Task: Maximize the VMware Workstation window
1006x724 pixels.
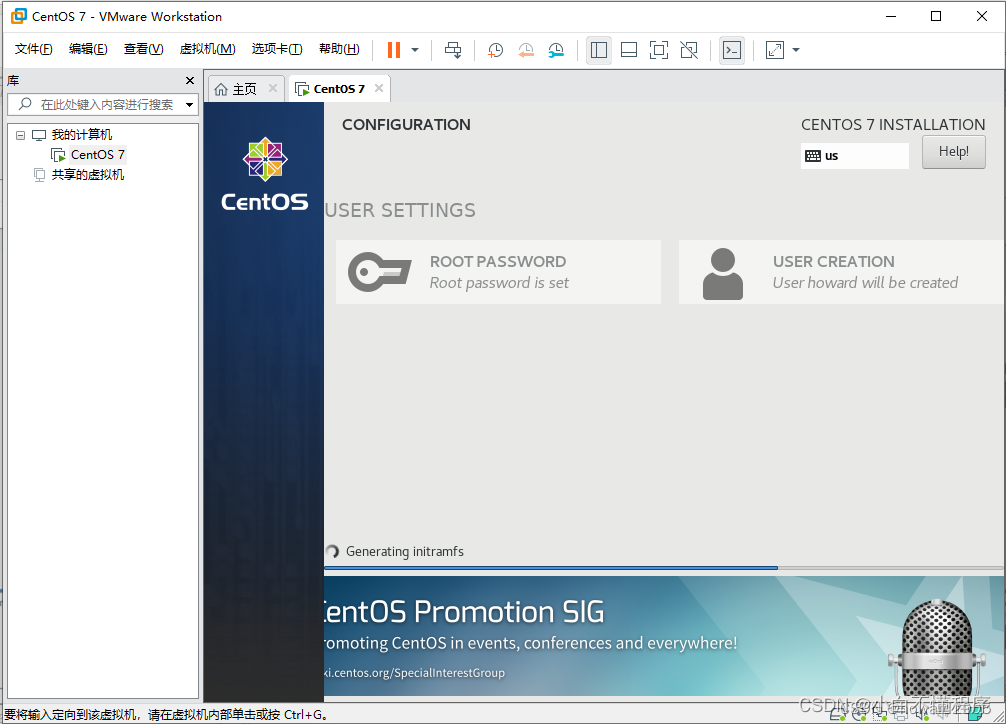Action: (936, 16)
